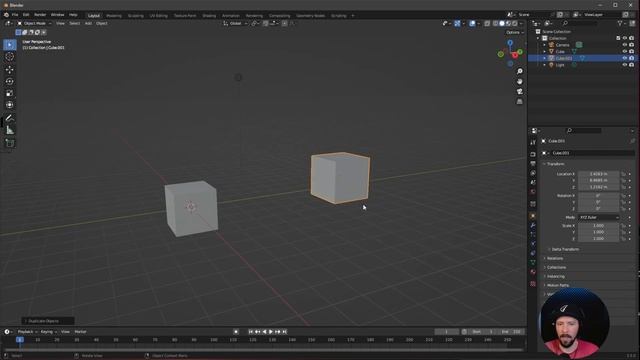The height and width of the screenshot is (360, 640).
Task: Open the viewport Add menu
Action: 88,24
